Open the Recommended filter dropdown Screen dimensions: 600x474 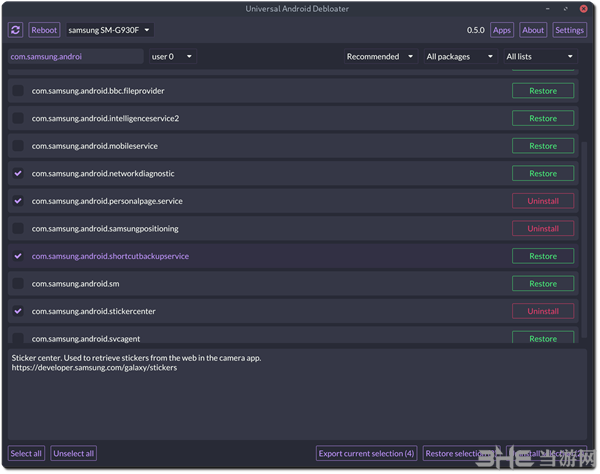pos(380,57)
